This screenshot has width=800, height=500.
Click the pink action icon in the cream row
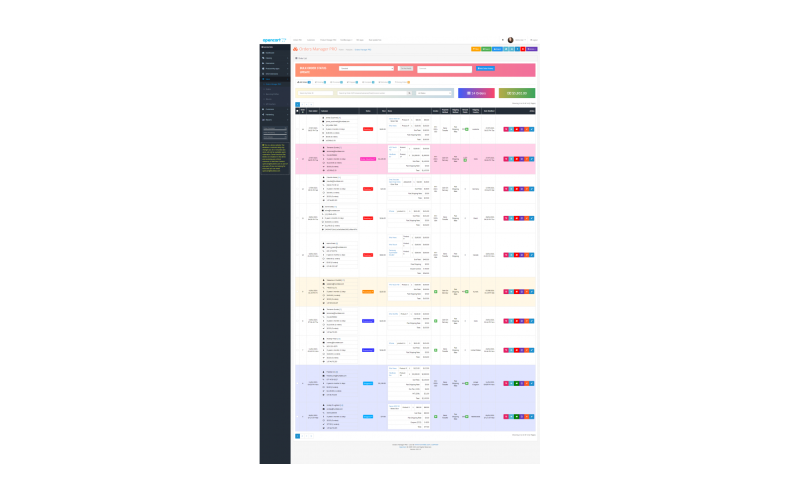[506, 291]
